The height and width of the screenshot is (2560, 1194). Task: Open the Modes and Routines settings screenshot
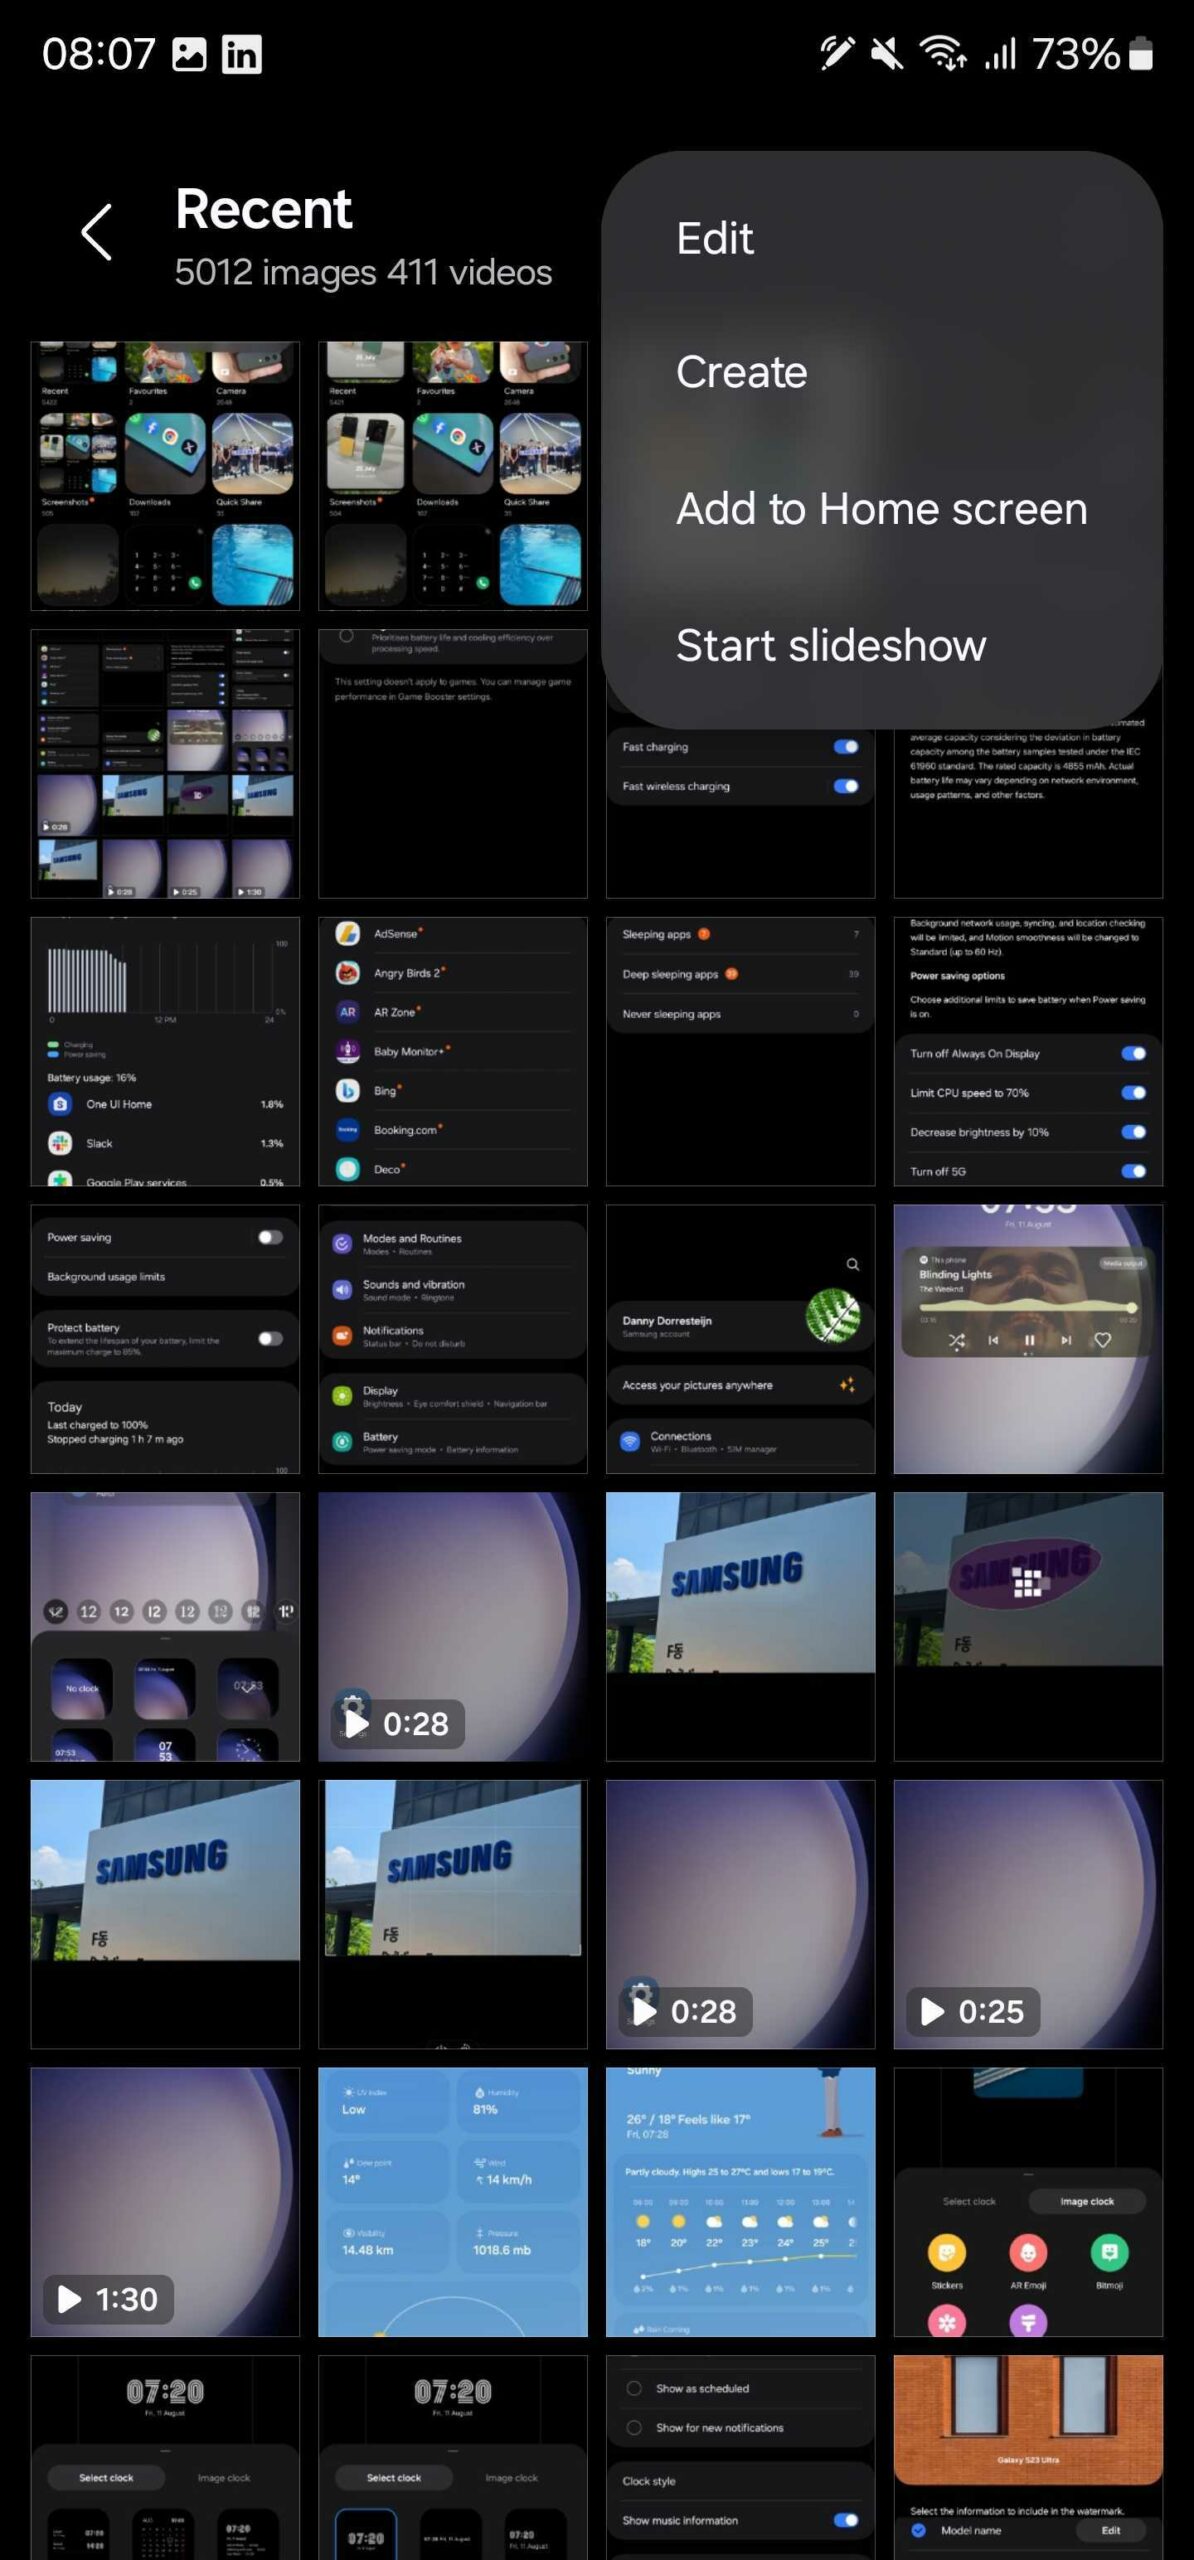[x=452, y=1338]
